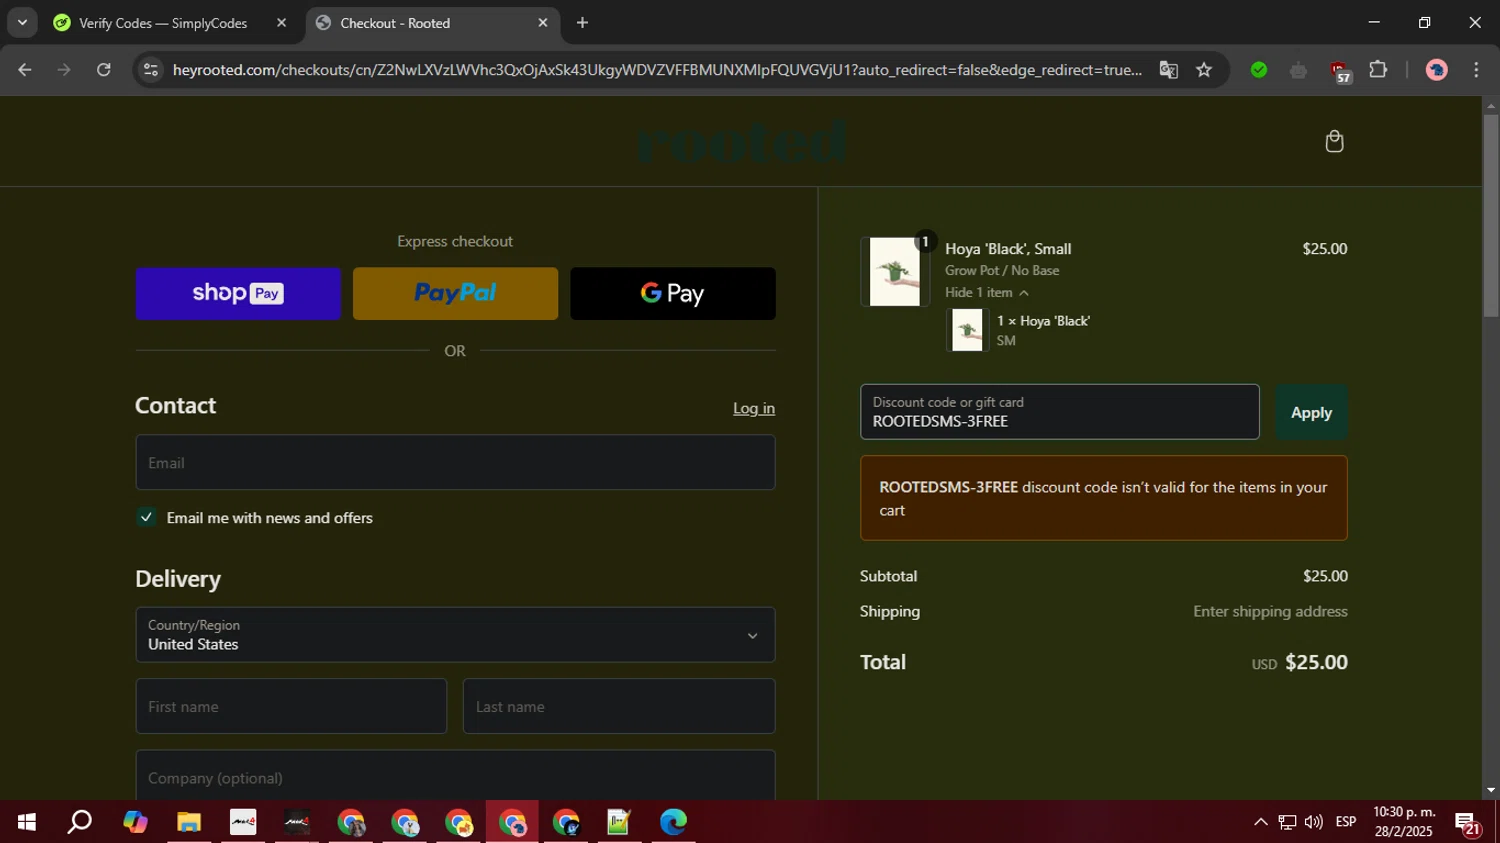Pay with the PayPal button

click(455, 293)
